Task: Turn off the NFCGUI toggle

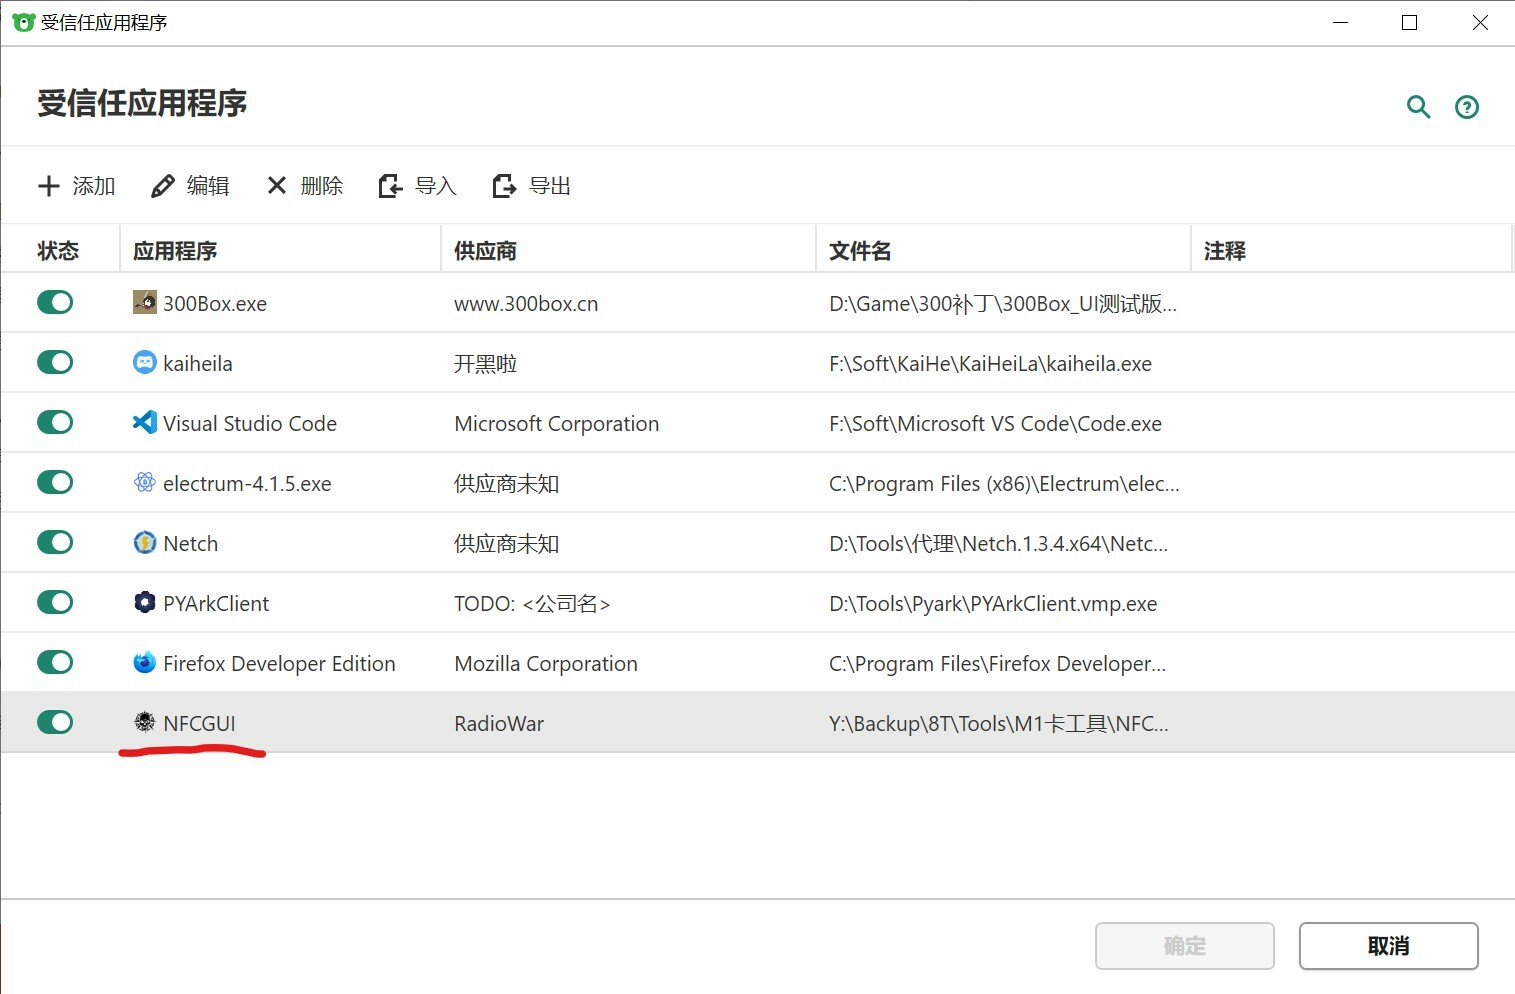Action: point(55,722)
